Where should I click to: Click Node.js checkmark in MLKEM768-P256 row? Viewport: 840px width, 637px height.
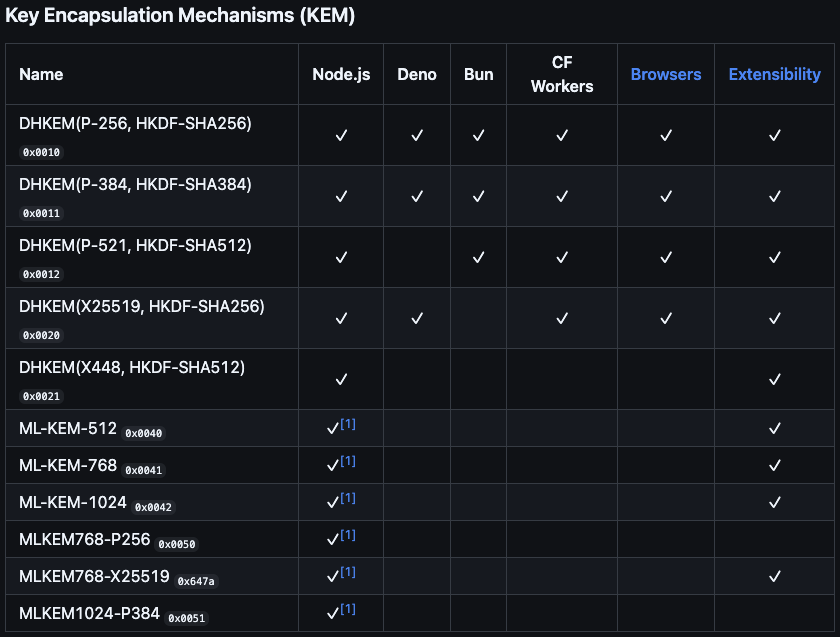[x=333, y=540]
